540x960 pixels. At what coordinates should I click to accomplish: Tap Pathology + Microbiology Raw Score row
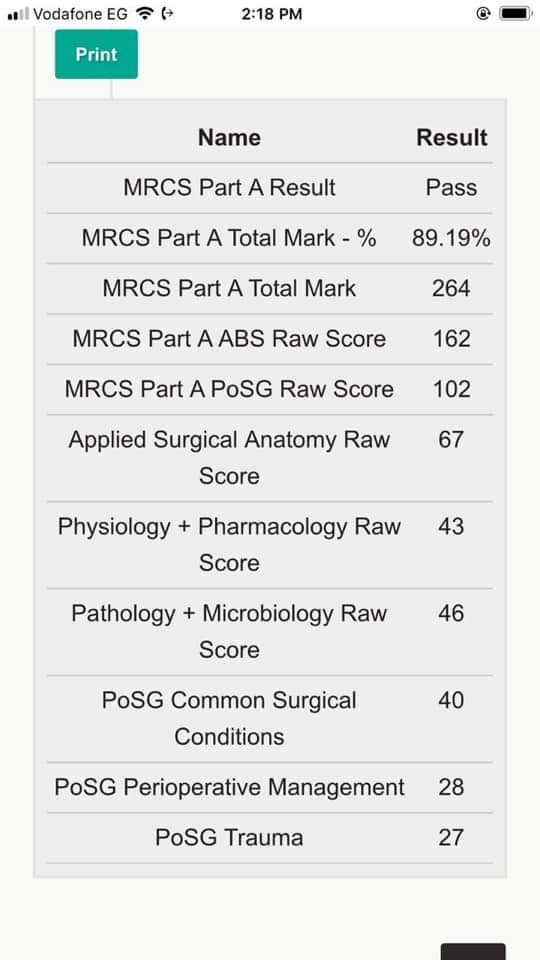(269, 631)
